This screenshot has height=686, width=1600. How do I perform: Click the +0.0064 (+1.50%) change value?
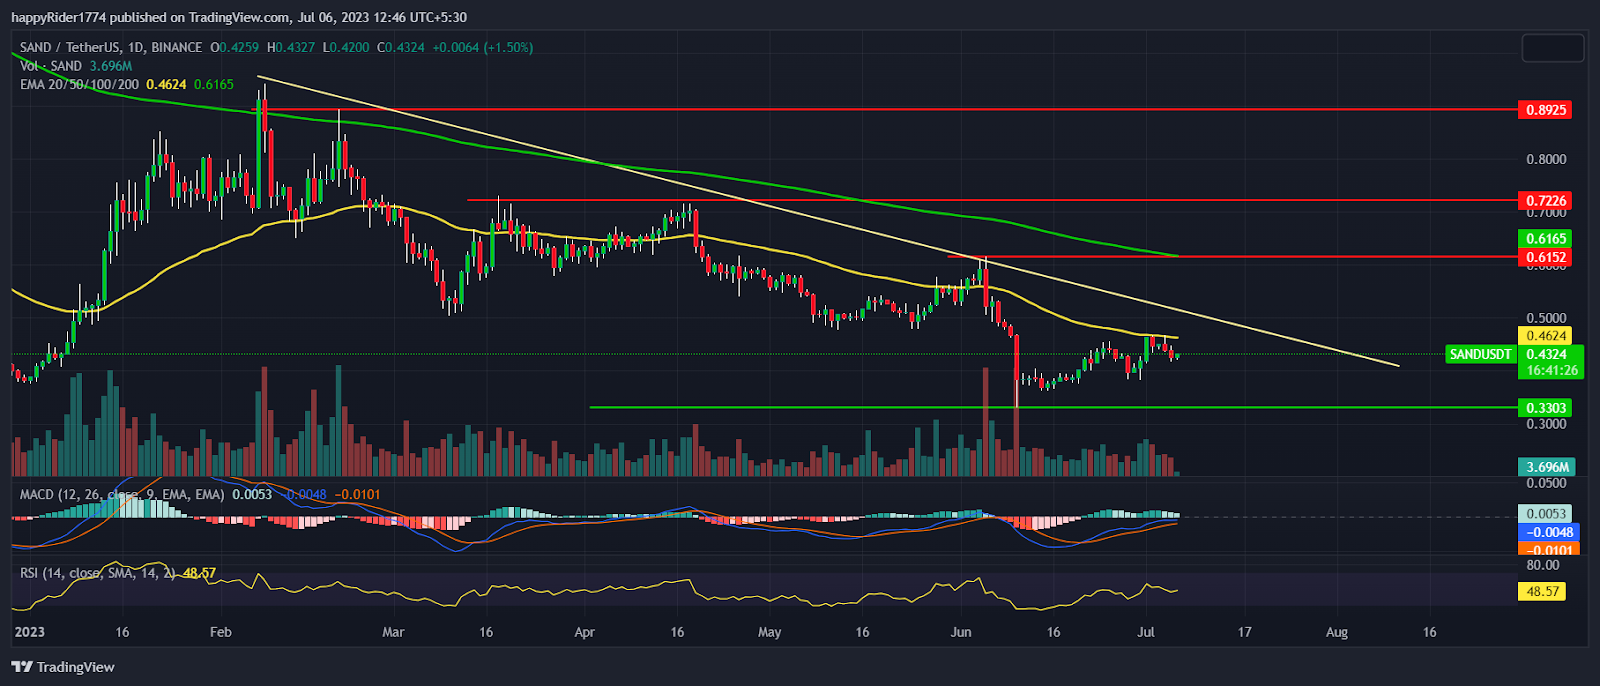pyautogui.click(x=483, y=47)
